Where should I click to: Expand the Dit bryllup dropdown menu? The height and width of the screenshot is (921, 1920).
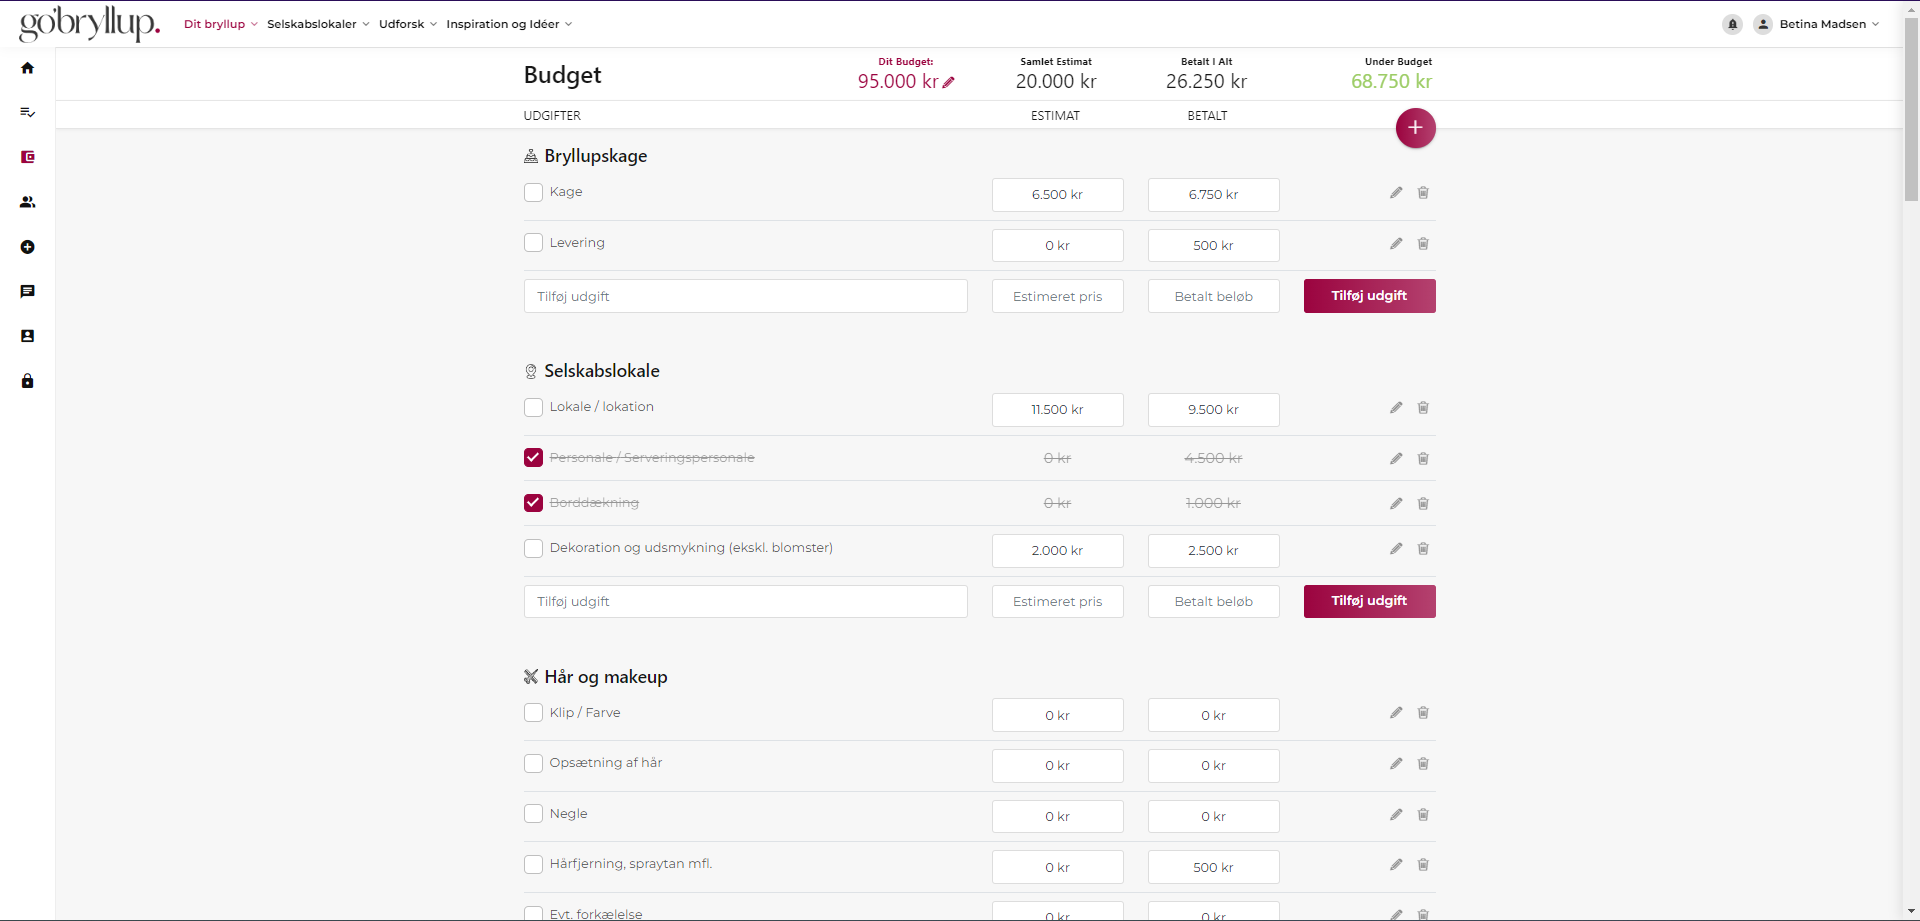point(220,24)
